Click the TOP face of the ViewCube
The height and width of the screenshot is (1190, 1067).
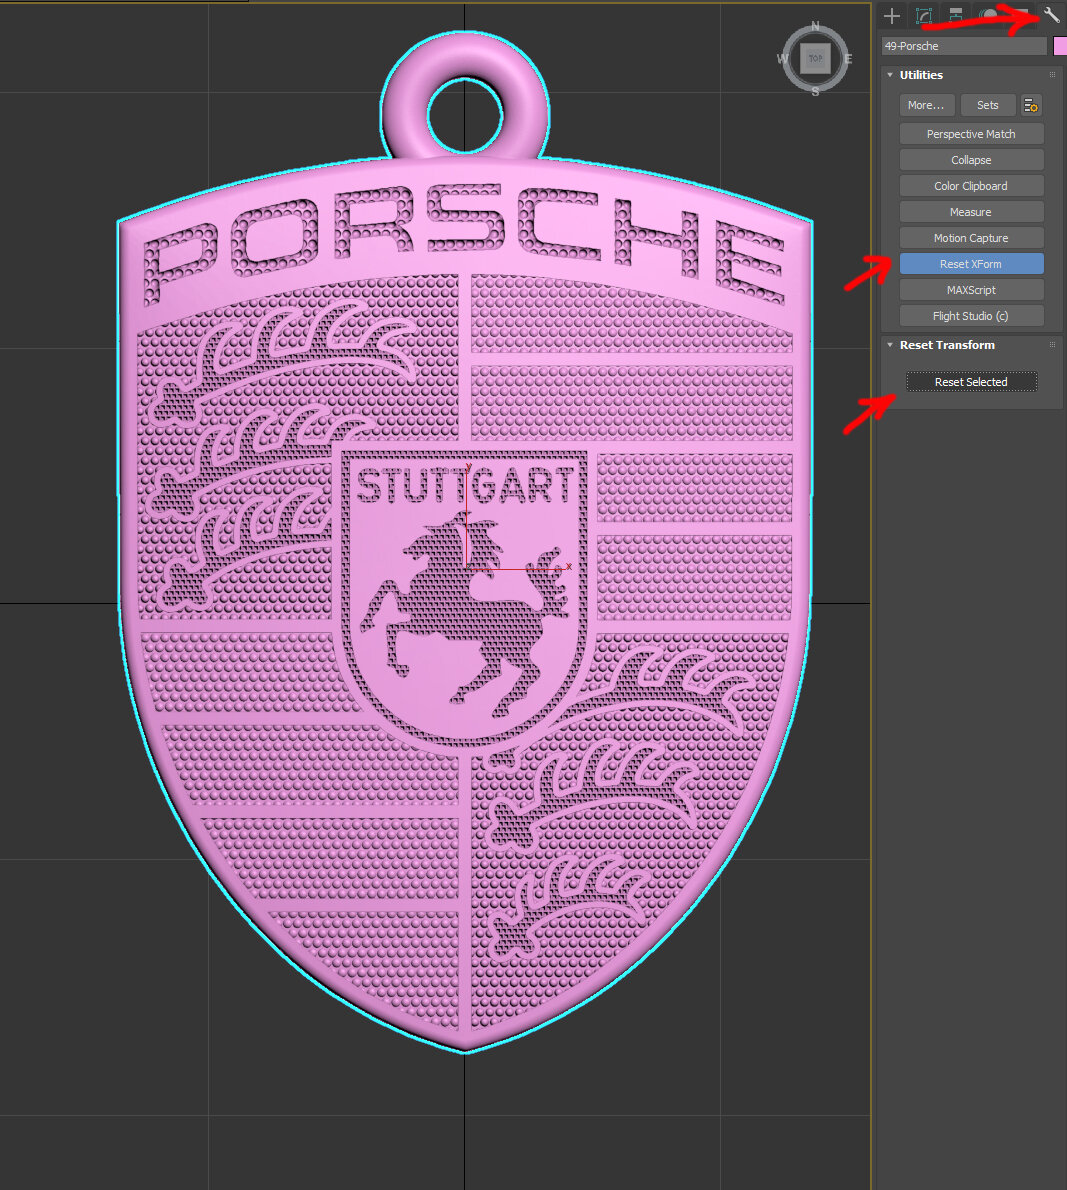point(815,58)
